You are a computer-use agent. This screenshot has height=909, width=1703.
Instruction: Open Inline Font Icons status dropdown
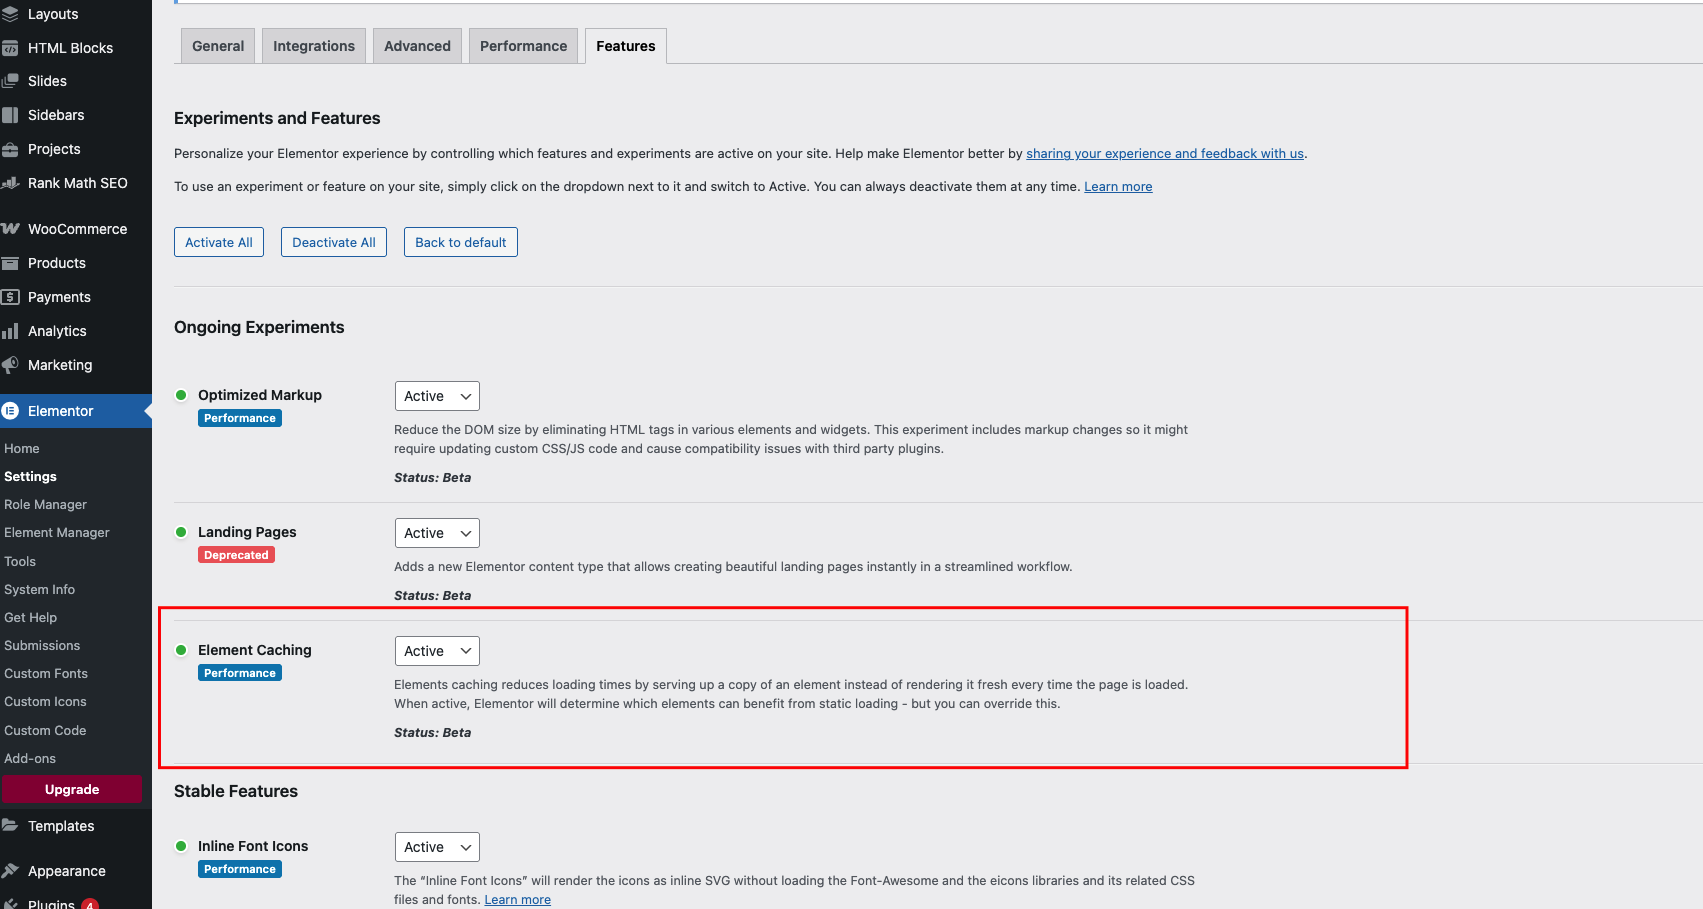tap(437, 847)
